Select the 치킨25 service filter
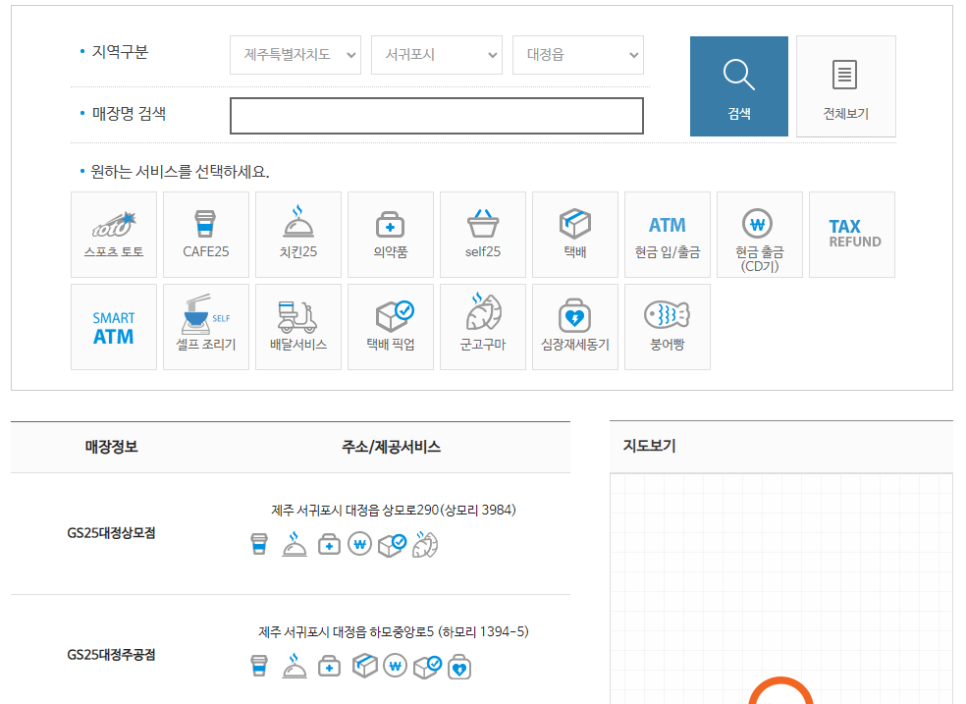 click(x=298, y=235)
